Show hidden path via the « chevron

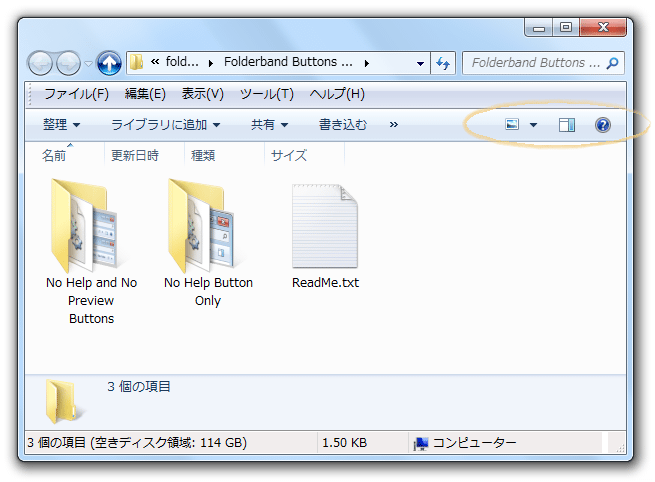point(155,62)
